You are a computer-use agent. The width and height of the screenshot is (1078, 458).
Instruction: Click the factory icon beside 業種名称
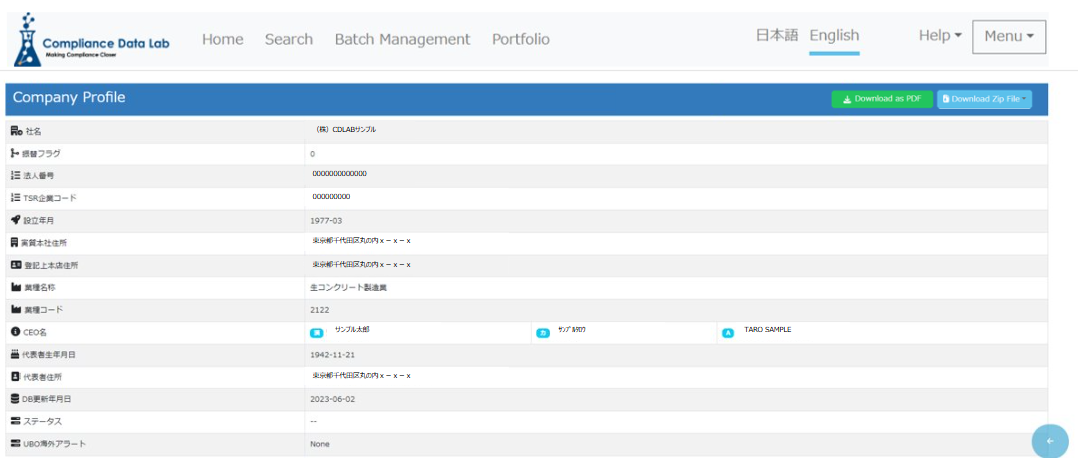16,287
